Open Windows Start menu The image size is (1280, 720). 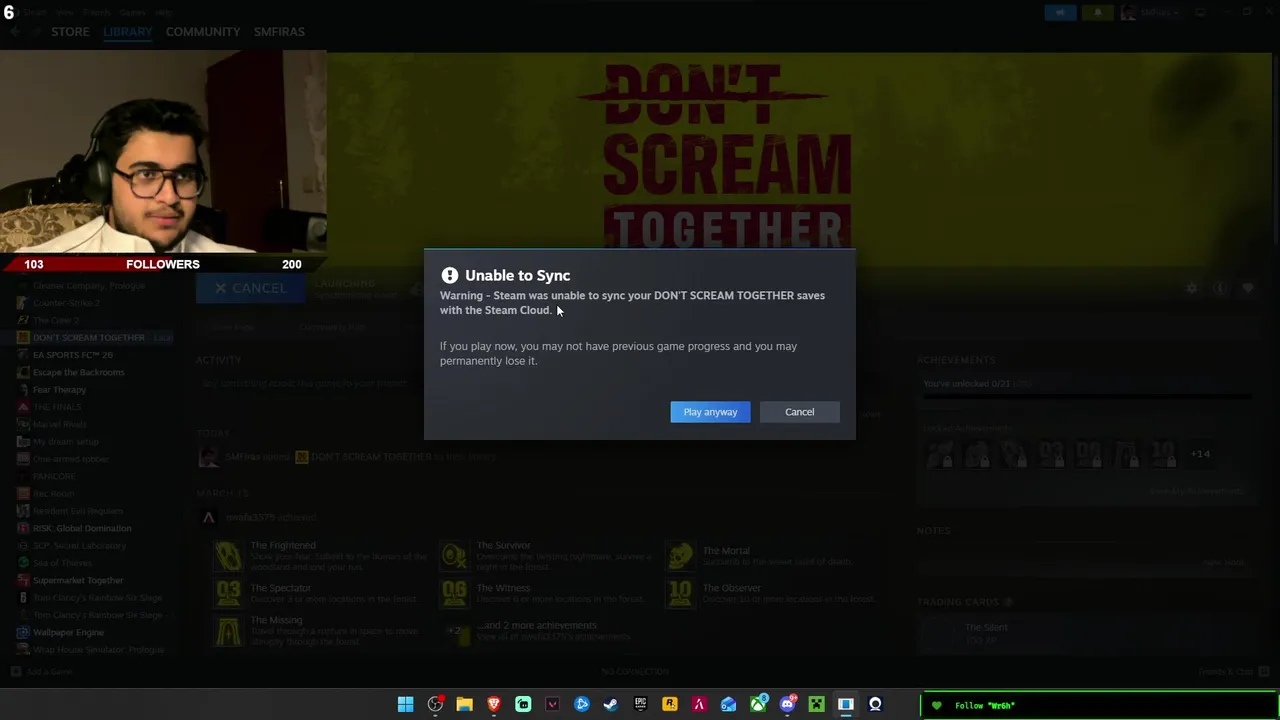(405, 705)
